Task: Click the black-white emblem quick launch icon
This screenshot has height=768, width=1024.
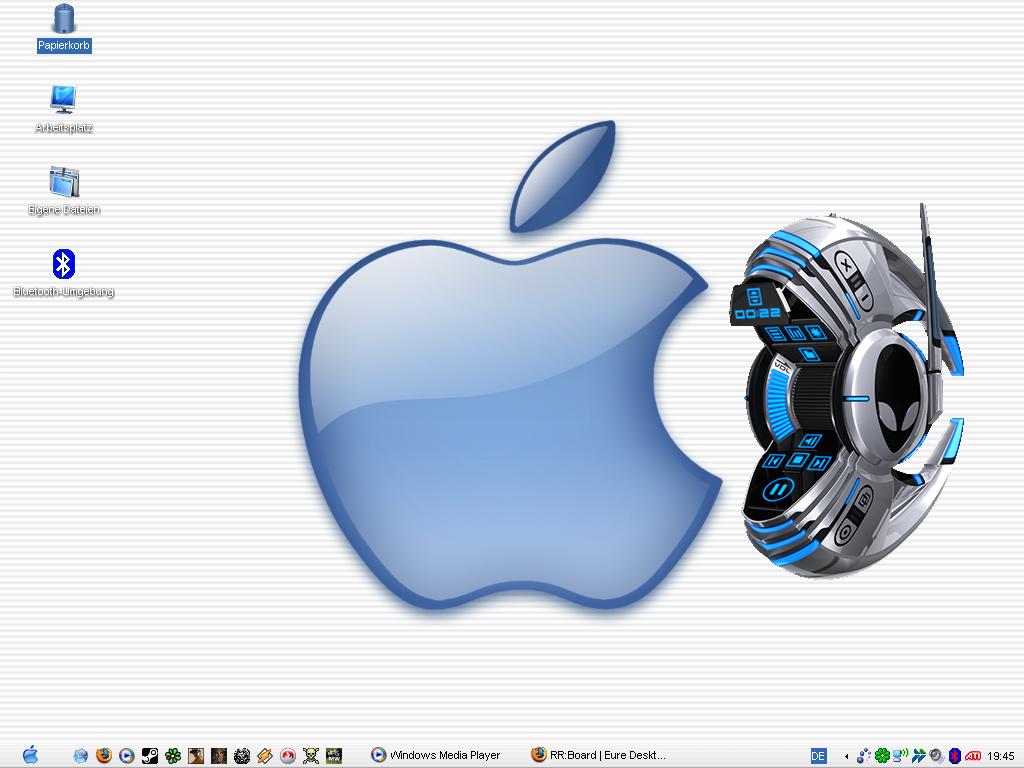Action: tap(242, 756)
